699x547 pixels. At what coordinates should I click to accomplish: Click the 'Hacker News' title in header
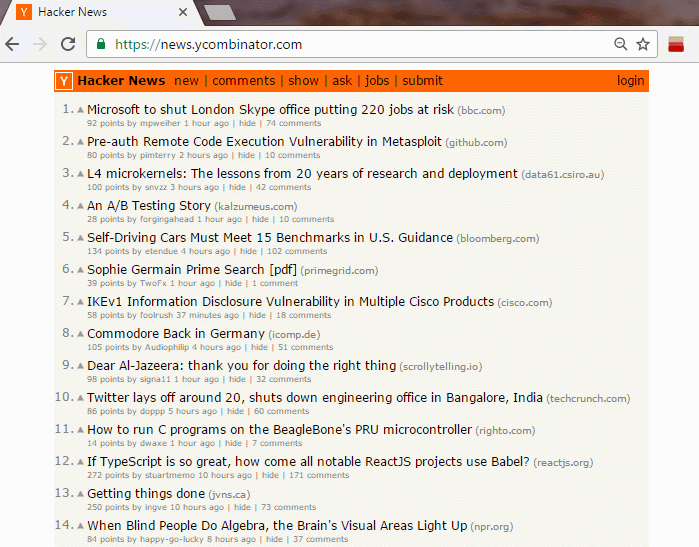point(121,81)
